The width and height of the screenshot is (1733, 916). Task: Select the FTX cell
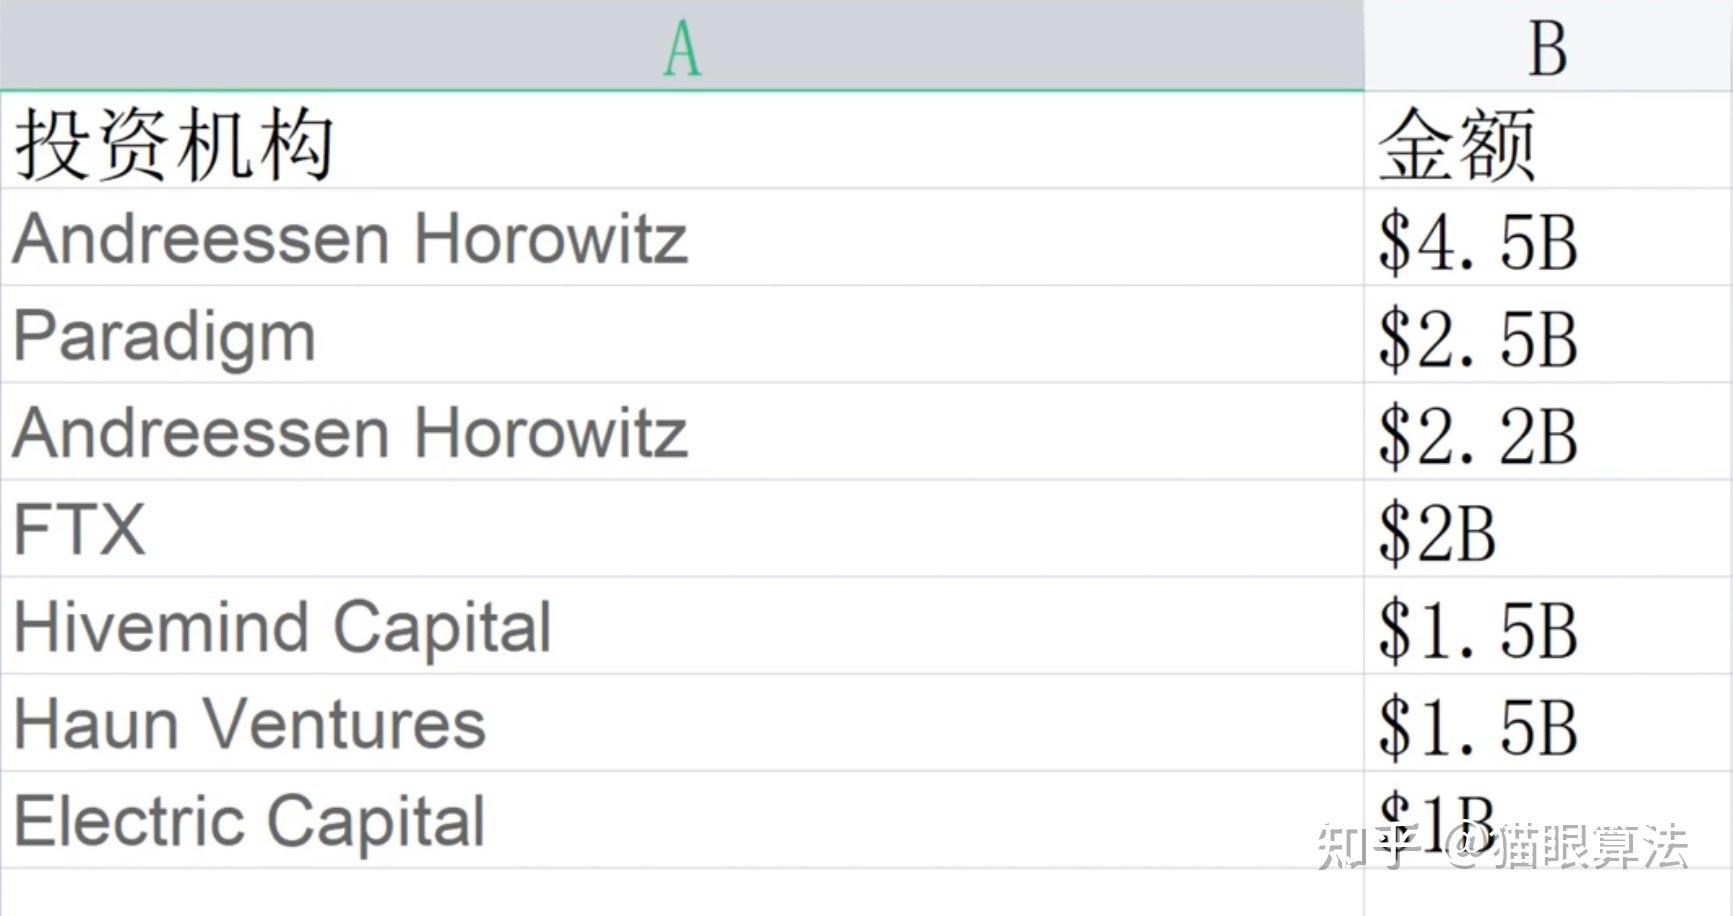682,529
